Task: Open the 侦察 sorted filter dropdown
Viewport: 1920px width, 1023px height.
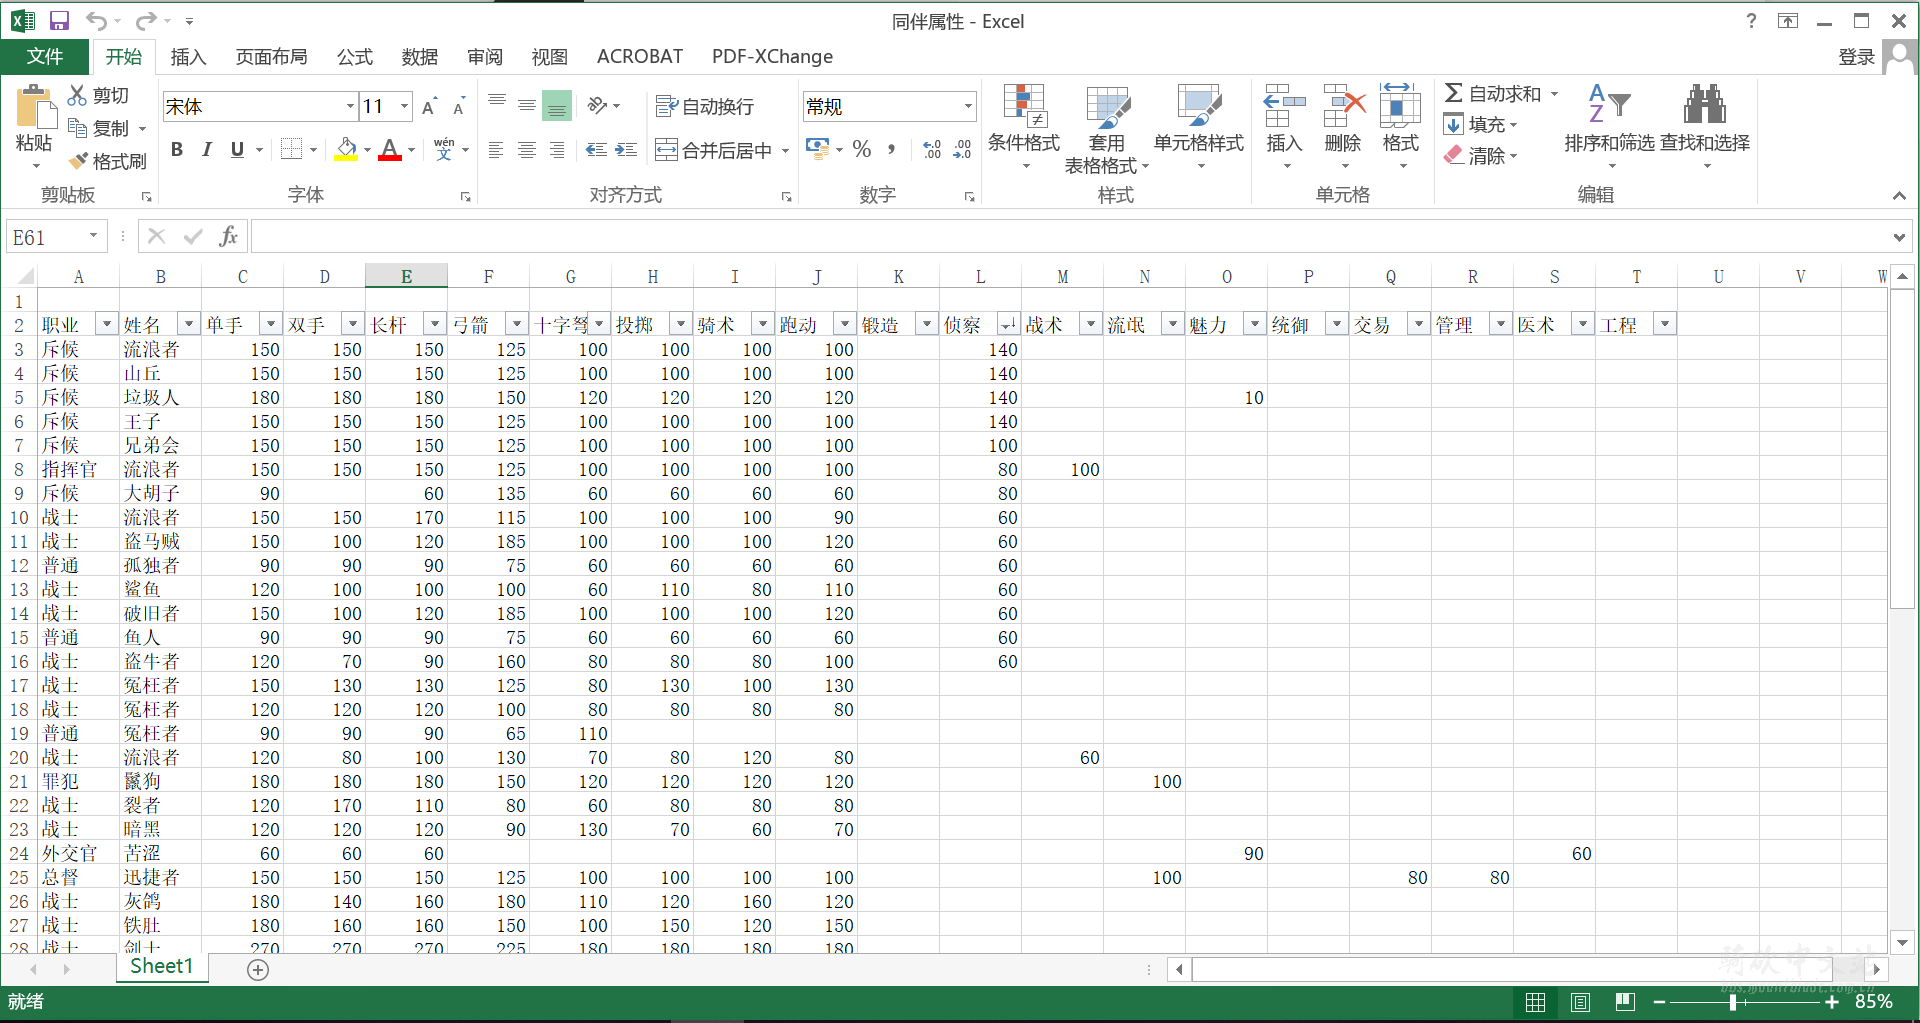Action: [x=1009, y=324]
